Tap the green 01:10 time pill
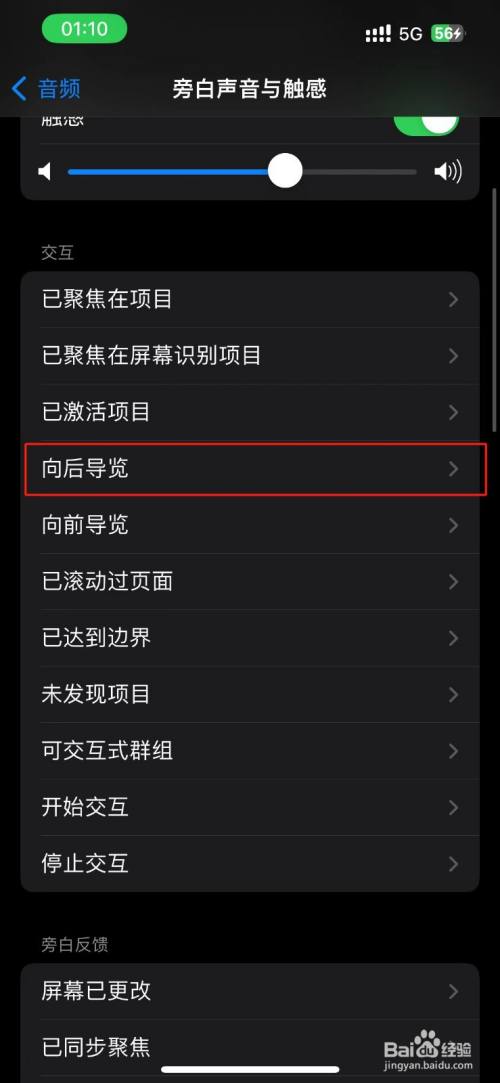 click(x=84, y=29)
